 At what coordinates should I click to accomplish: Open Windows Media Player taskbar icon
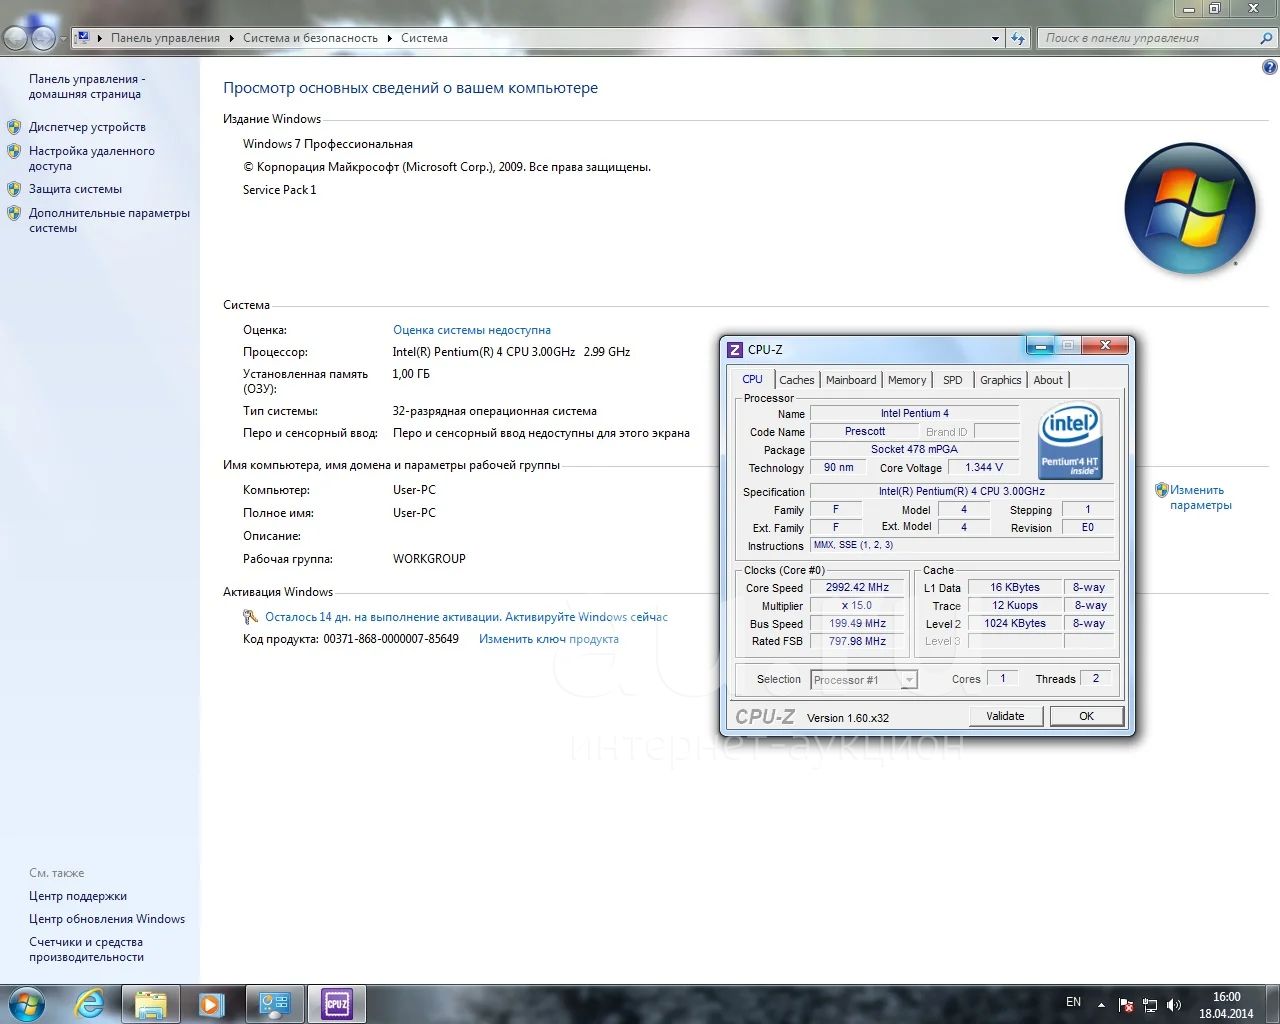coord(211,1003)
